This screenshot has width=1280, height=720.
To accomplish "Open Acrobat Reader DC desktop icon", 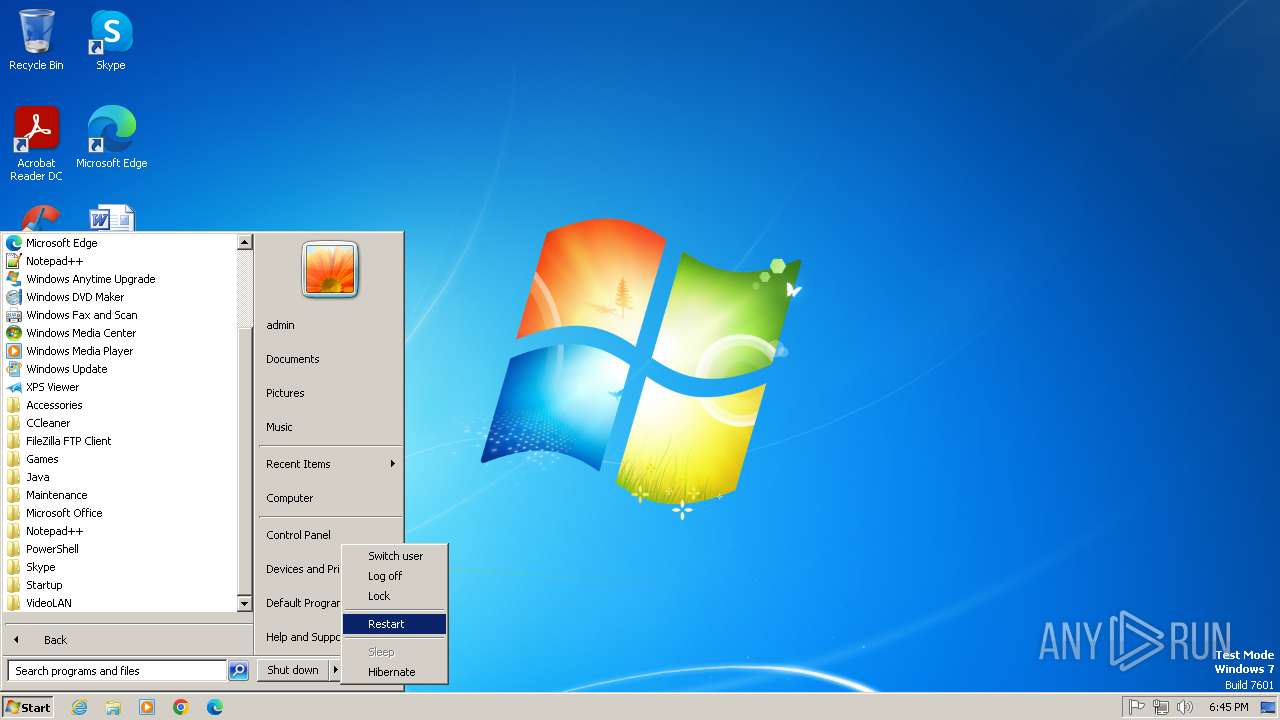I will tap(36, 143).
